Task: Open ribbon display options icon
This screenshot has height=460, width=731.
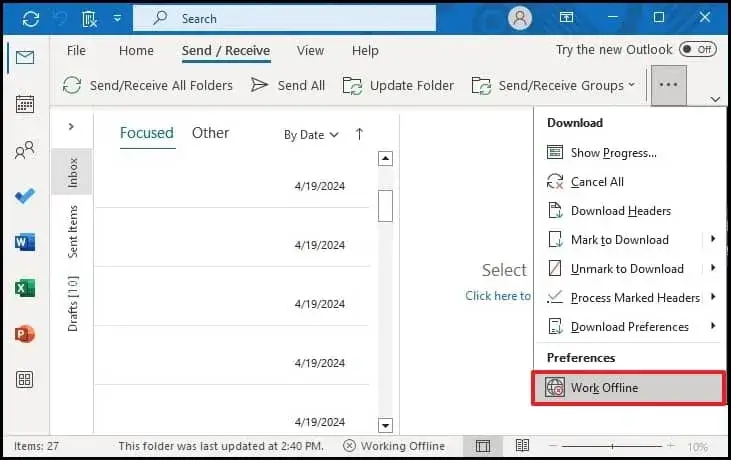Action: [x=566, y=18]
